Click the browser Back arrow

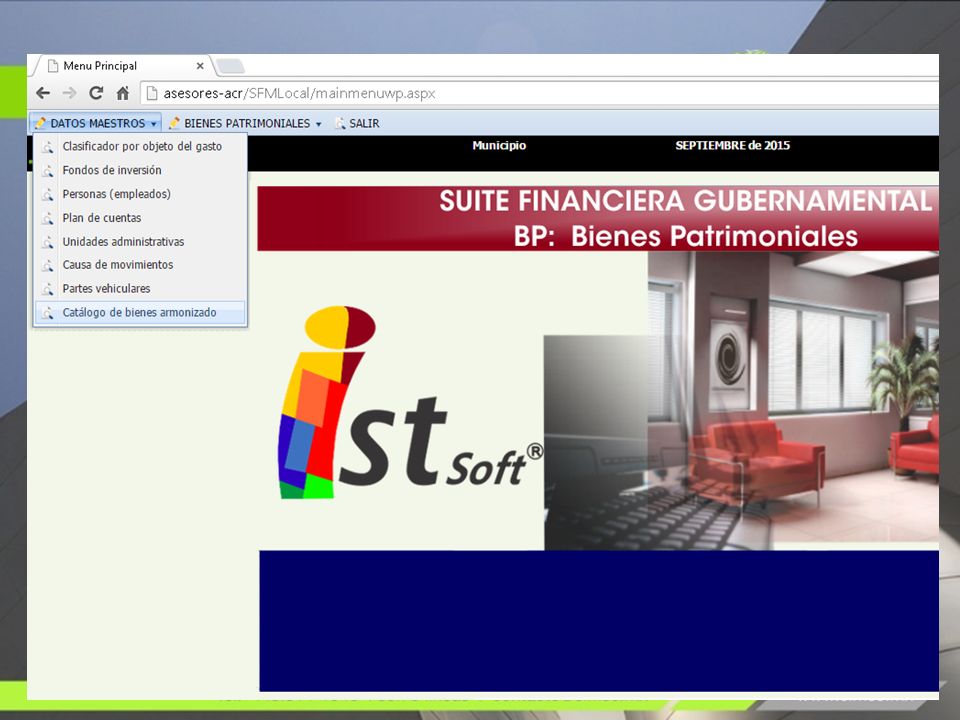click(x=43, y=93)
